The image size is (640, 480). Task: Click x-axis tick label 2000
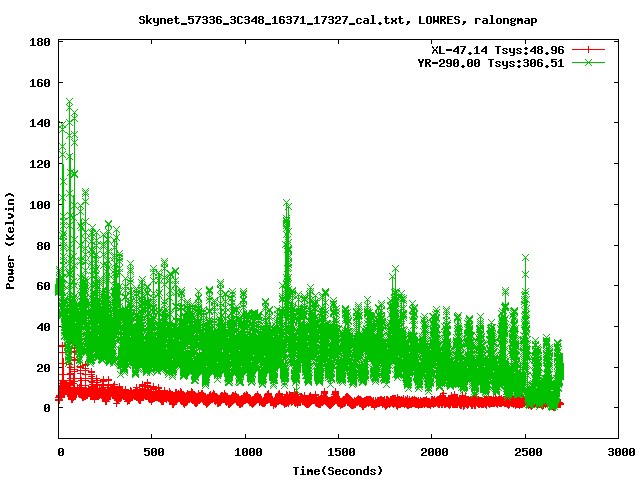click(x=435, y=452)
